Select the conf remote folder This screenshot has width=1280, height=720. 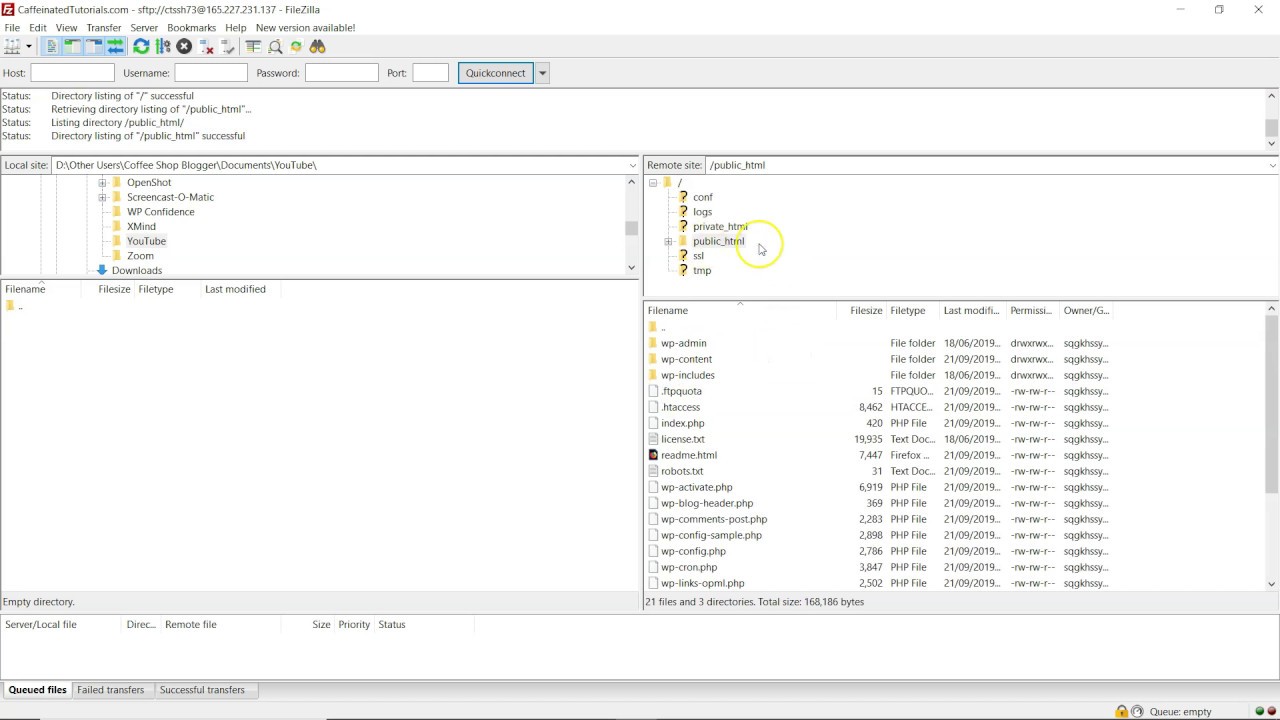703,197
